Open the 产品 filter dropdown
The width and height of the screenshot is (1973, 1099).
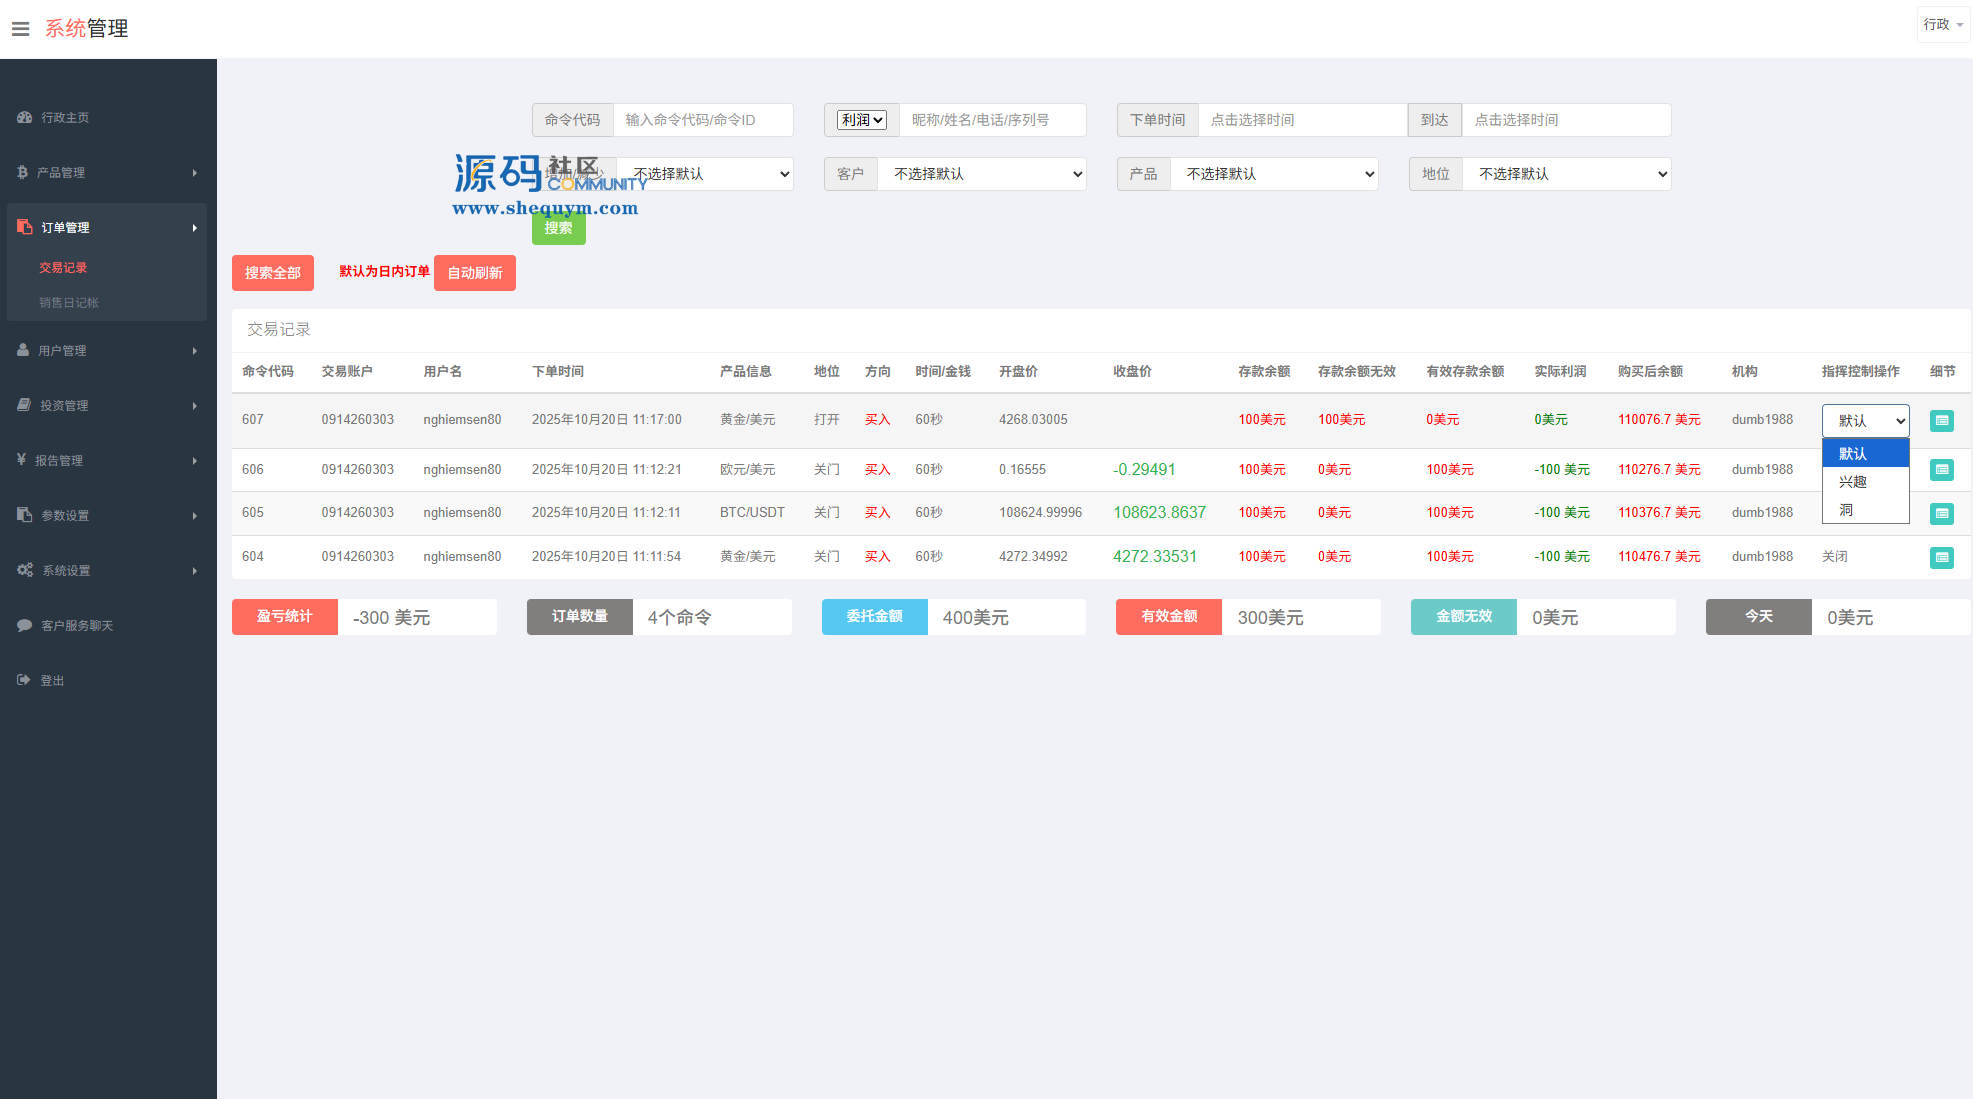point(1274,174)
